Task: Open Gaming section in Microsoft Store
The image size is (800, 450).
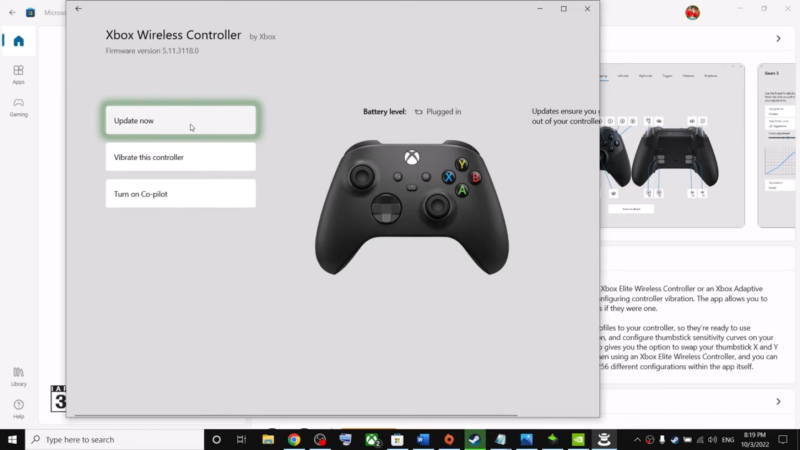Action: pyautogui.click(x=18, y=107)
